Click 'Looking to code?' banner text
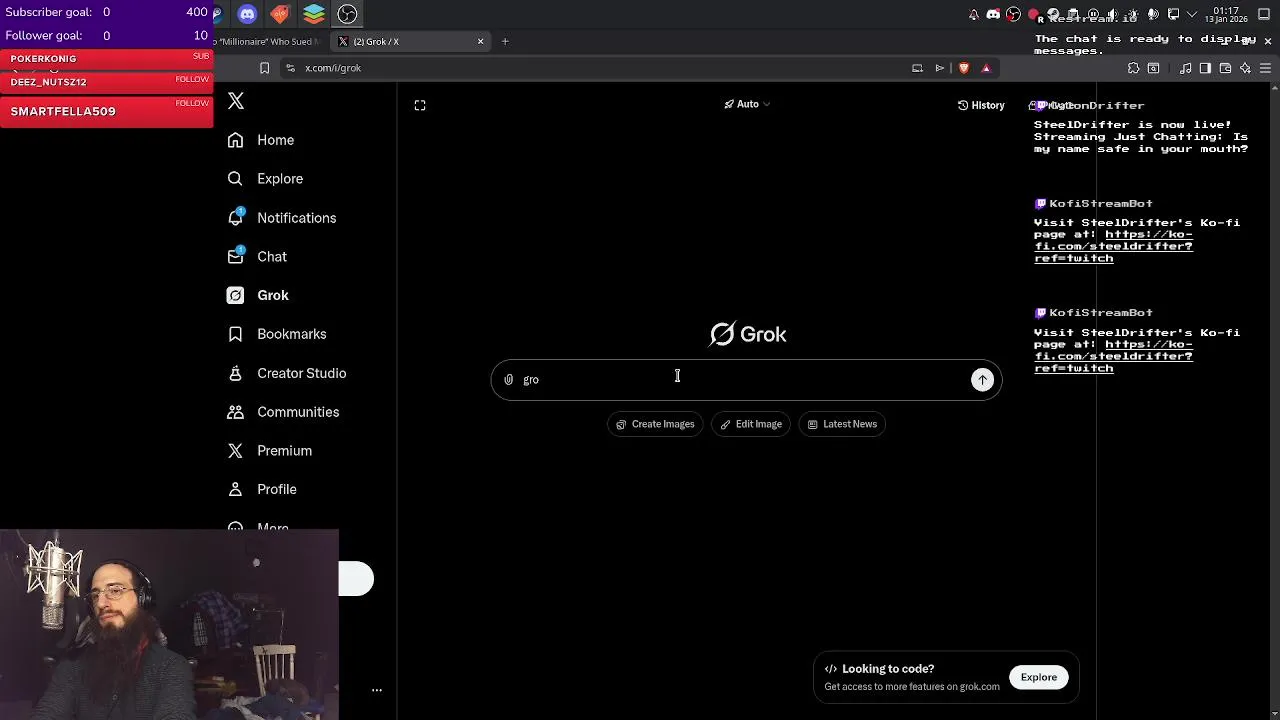Viewport: 1280px width, 720px height. (888, 669)
